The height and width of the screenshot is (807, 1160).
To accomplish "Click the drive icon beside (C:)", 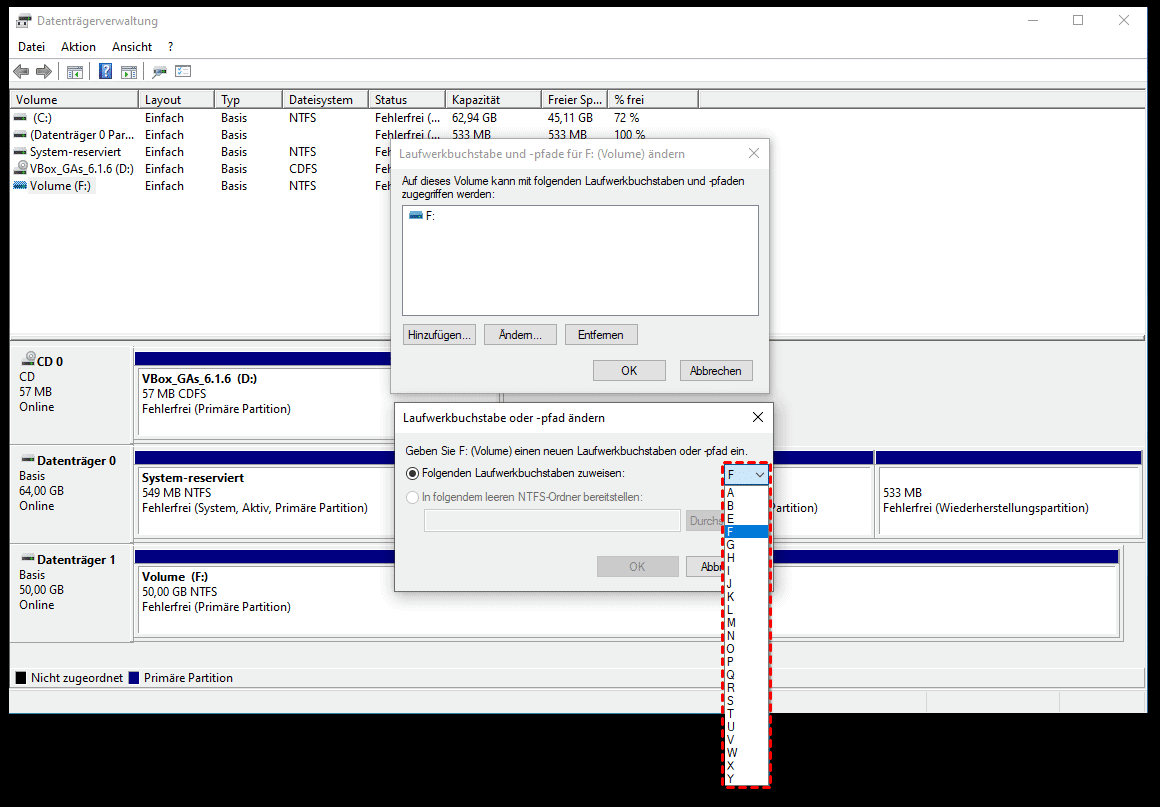I will click(x=21, y=118).
